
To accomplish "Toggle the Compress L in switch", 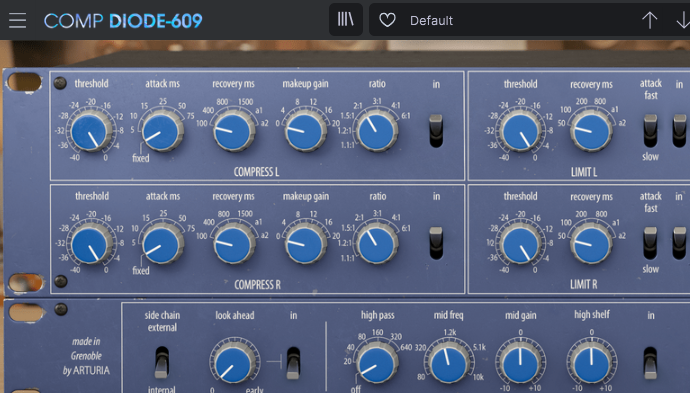I will (436, 131).
